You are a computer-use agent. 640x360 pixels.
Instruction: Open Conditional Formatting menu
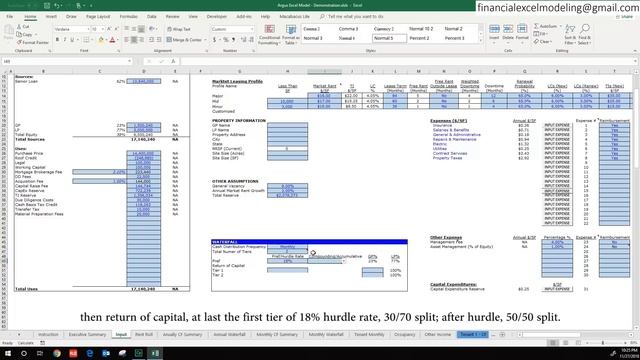coord(269,34)
